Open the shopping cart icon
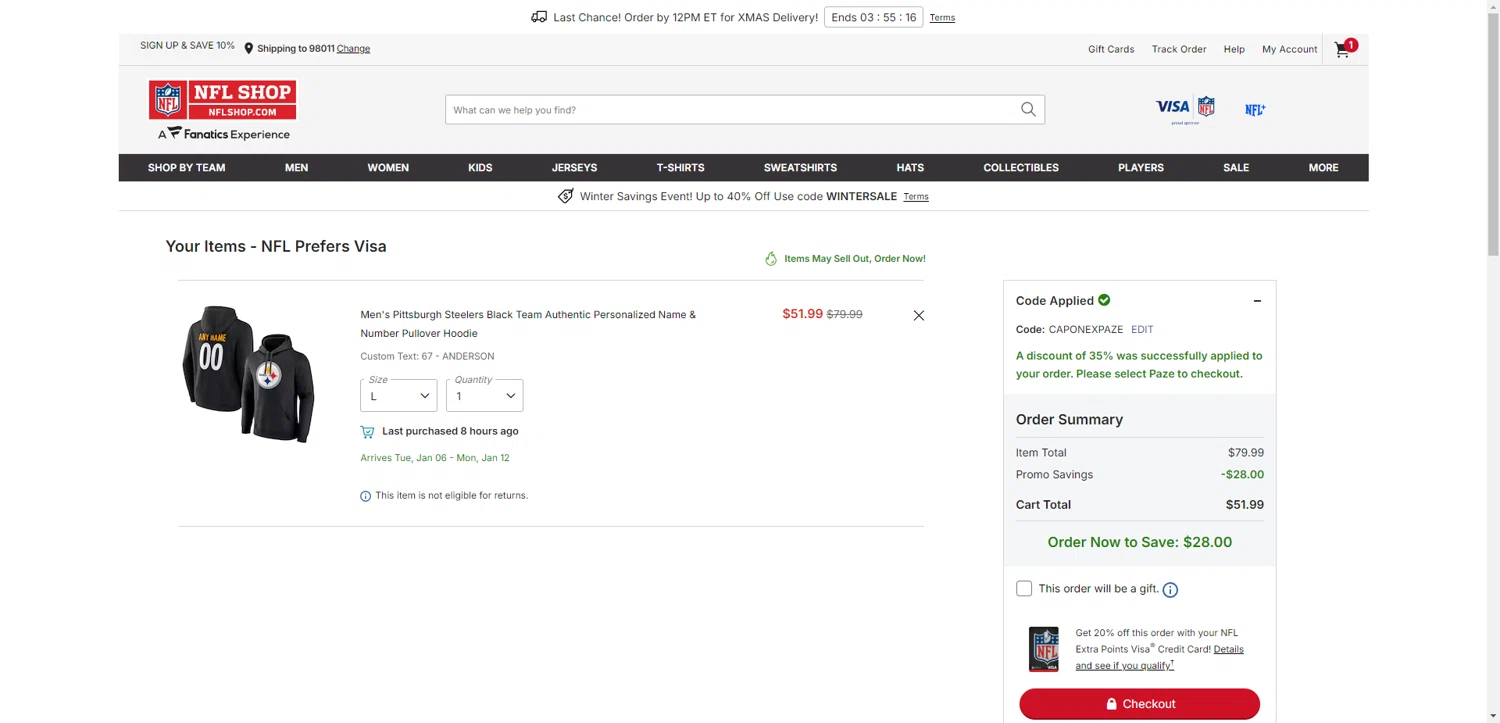This screenshot has height=723, width=1500. click(x=1342, y=50)
